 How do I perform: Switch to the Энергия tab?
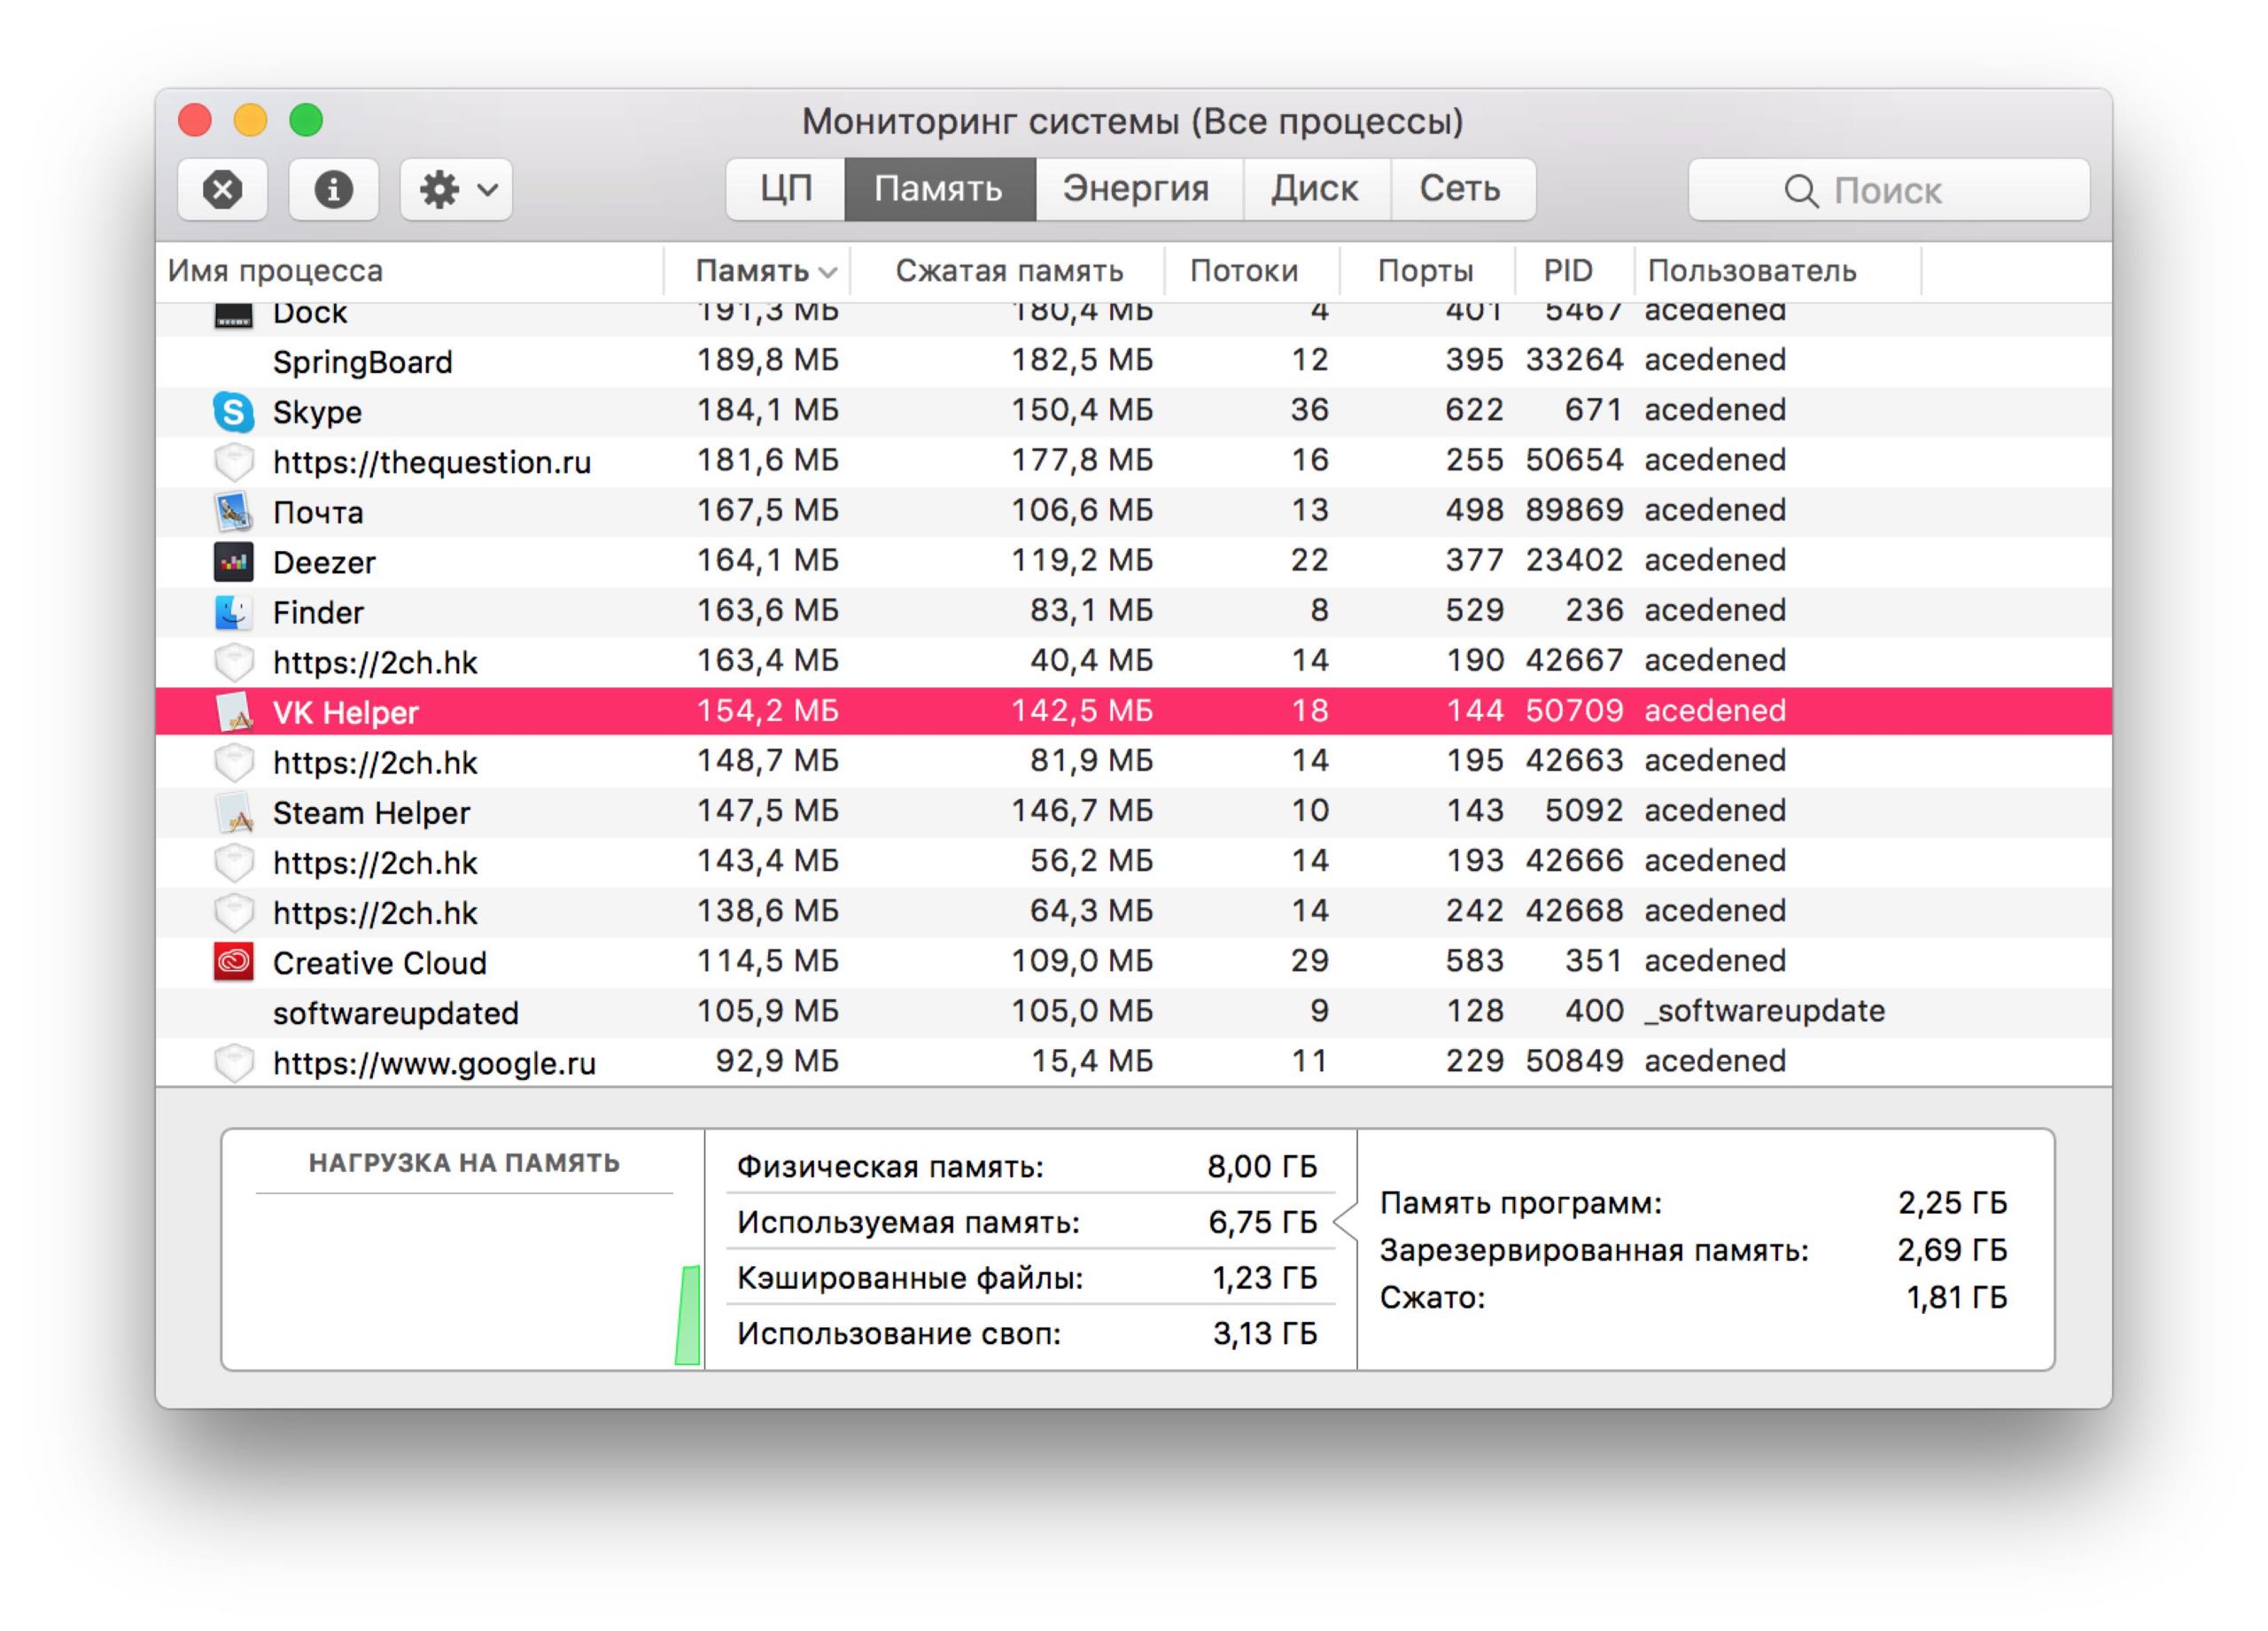click(1136, 189)
